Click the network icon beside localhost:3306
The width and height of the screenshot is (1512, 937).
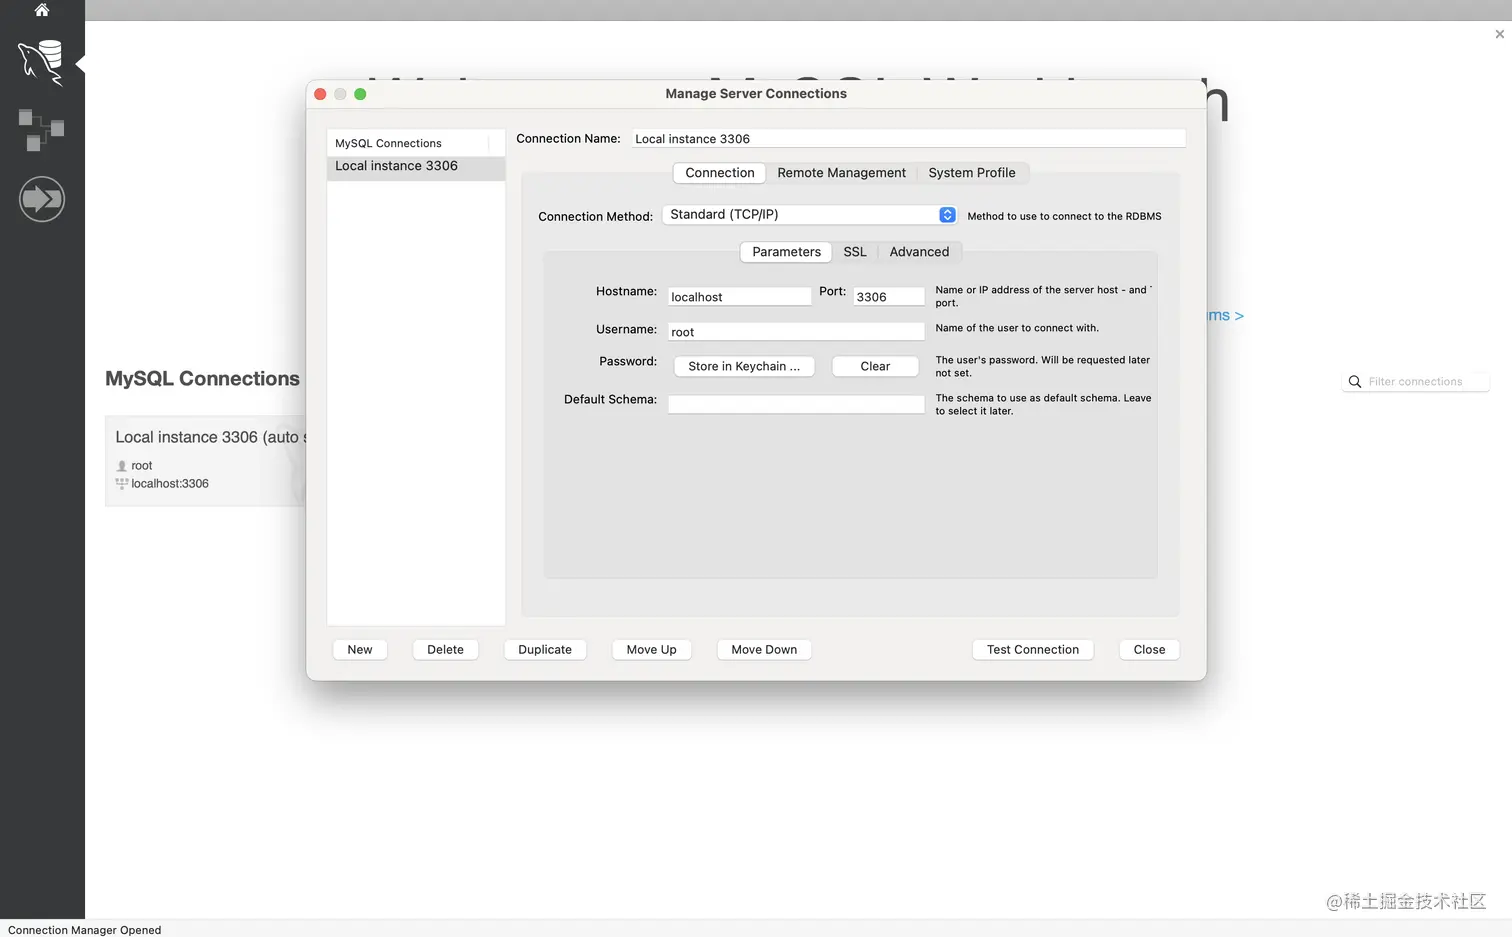(122, 484)
